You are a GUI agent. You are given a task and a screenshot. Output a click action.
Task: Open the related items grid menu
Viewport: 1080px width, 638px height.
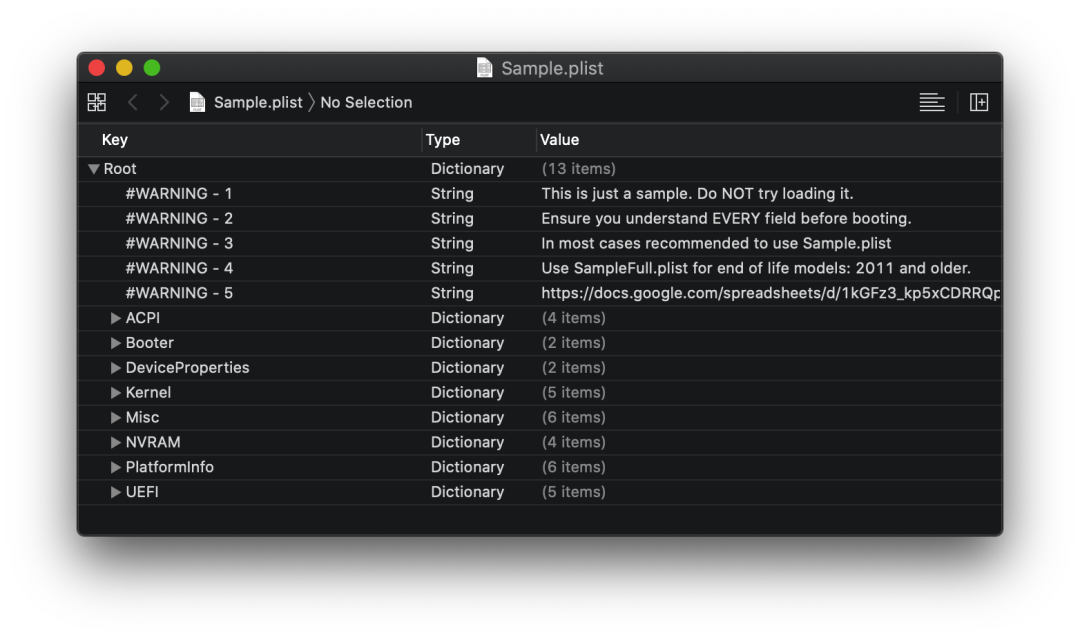(96, 103)
